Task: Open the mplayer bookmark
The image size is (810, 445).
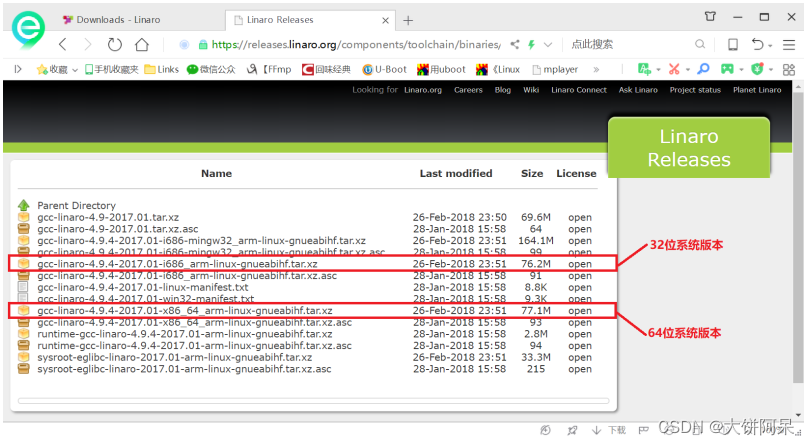Action: 555,69
